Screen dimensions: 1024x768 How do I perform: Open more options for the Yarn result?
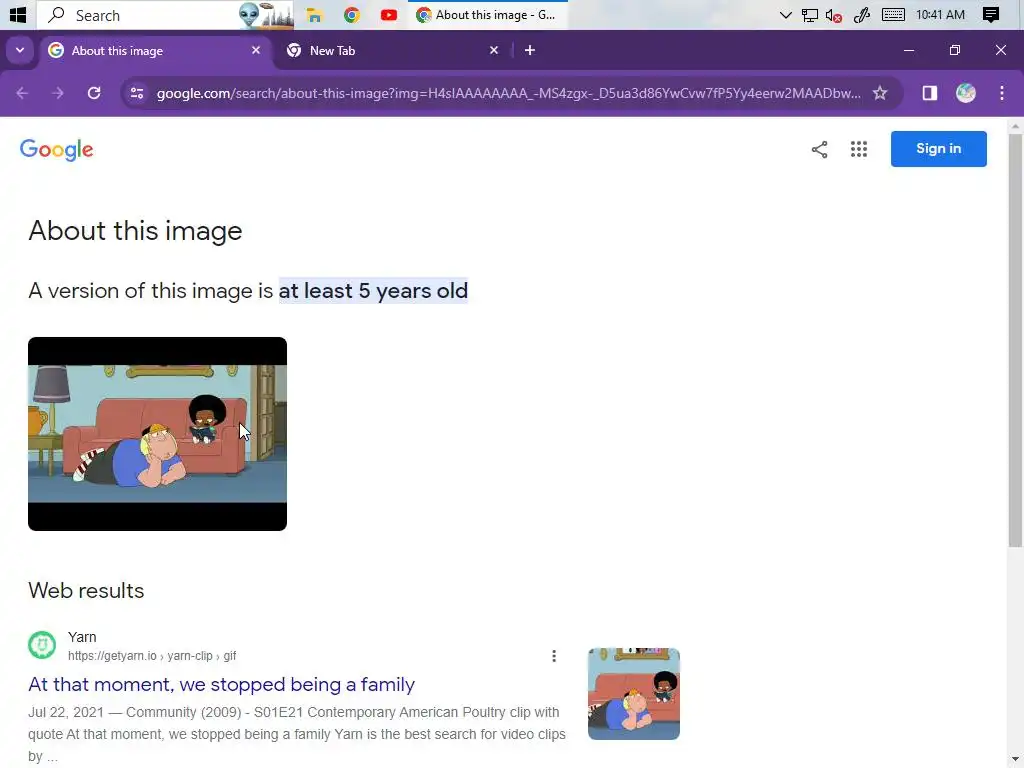tap(554, 656)
